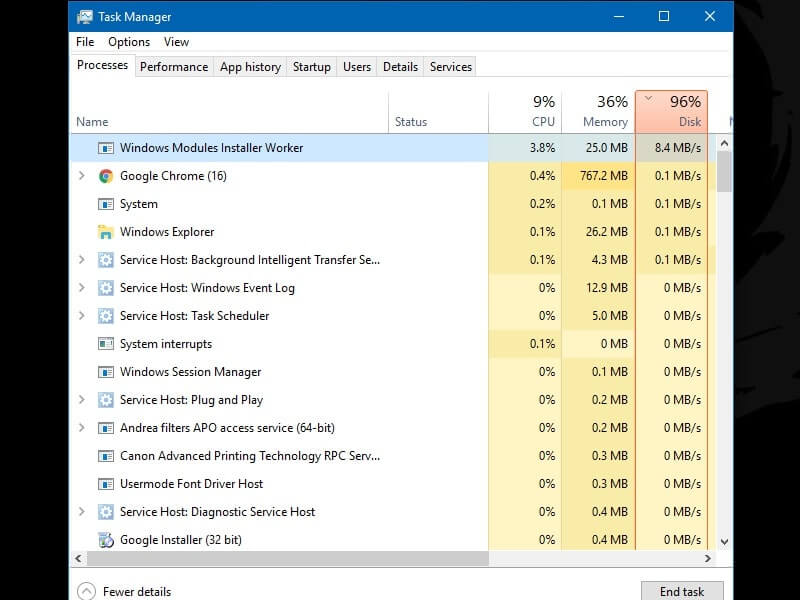Image resolution: width=800 pixels, height=600 pixels.
Task: Click the Canon Advanced Printing icon
Action: (x=106, y=456)
